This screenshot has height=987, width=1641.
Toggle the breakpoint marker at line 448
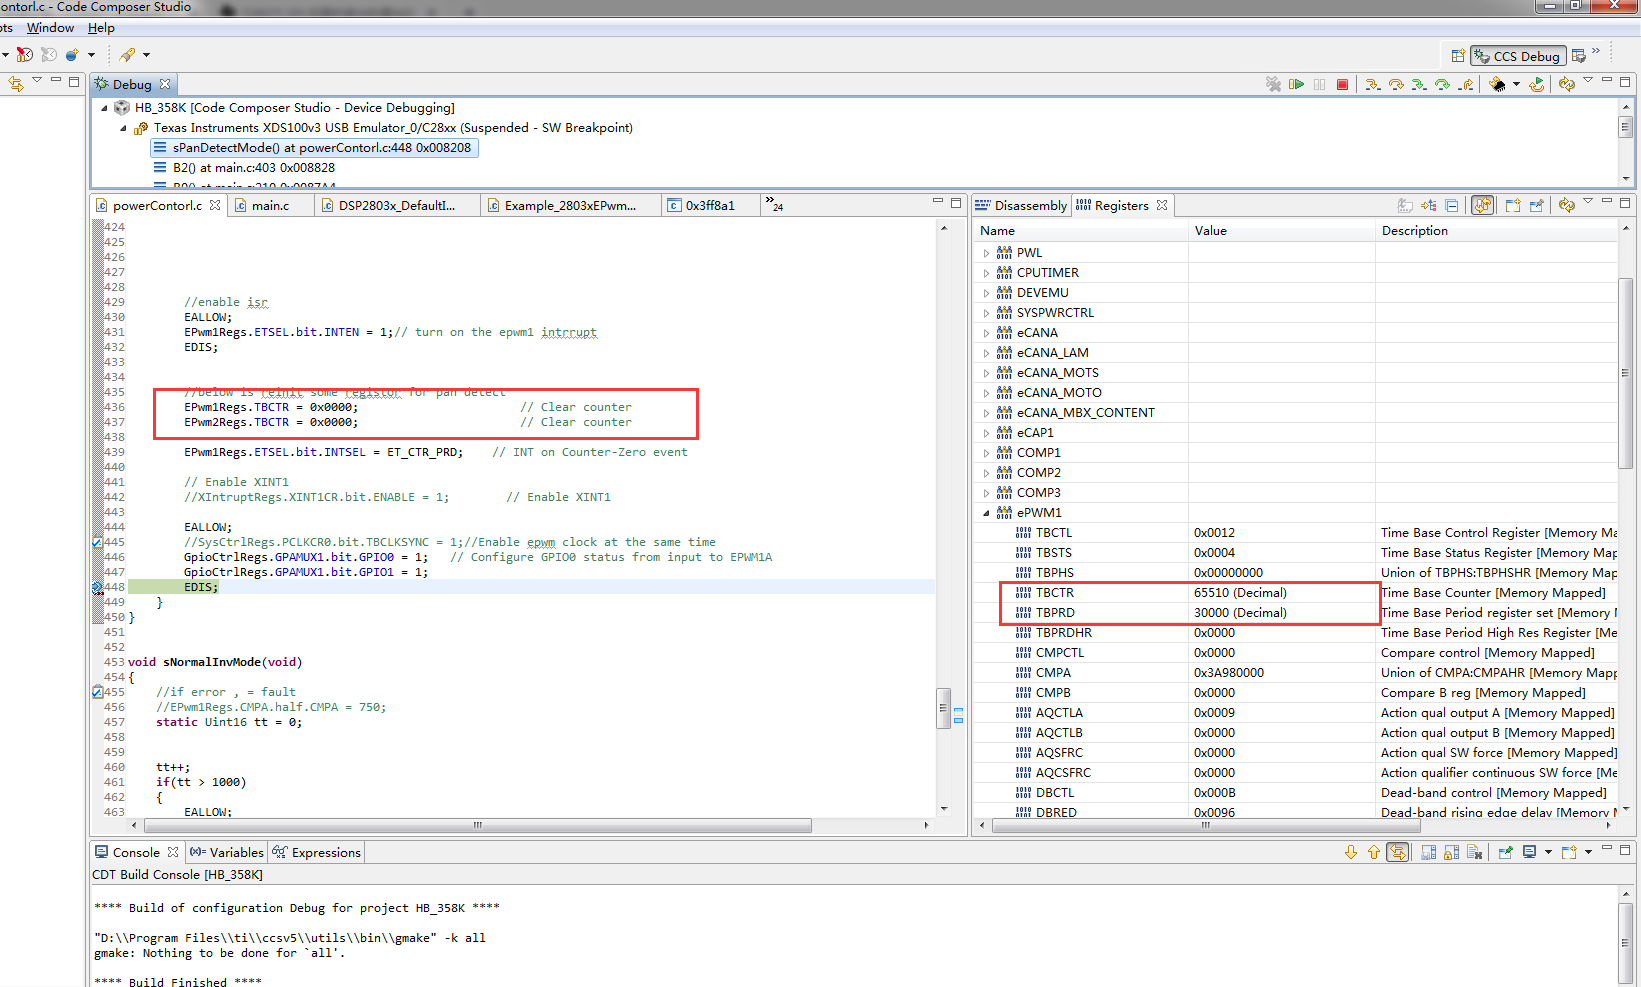pyautogui.click(x=97, y=587)
